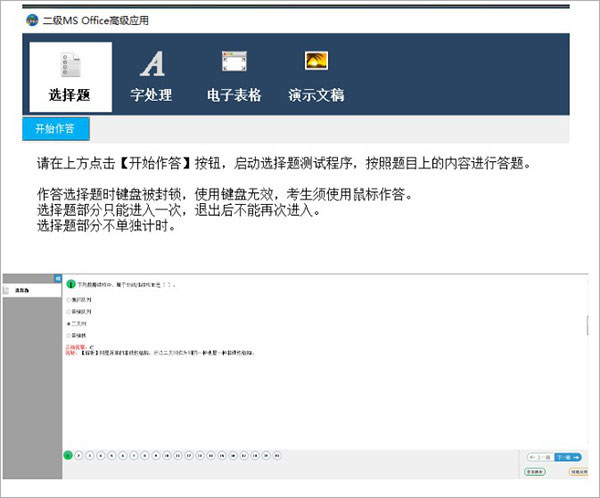Go back with the 上一题 button

coord(542,456)
